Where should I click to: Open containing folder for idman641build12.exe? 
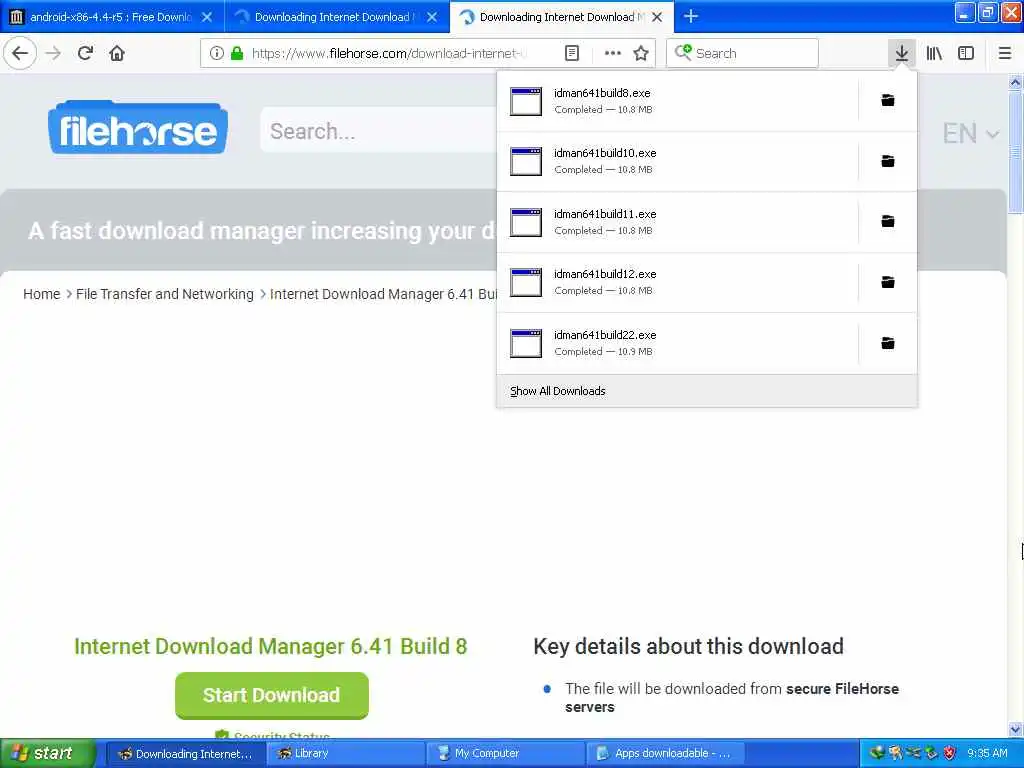pos(888,282)
